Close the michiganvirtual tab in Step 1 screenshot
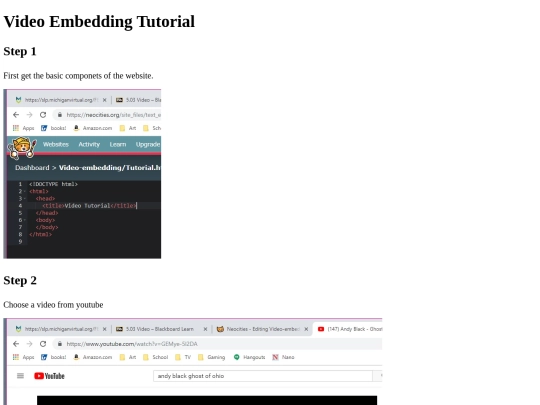This screenshot has height=405, width=540. click(x=104, y=100)
